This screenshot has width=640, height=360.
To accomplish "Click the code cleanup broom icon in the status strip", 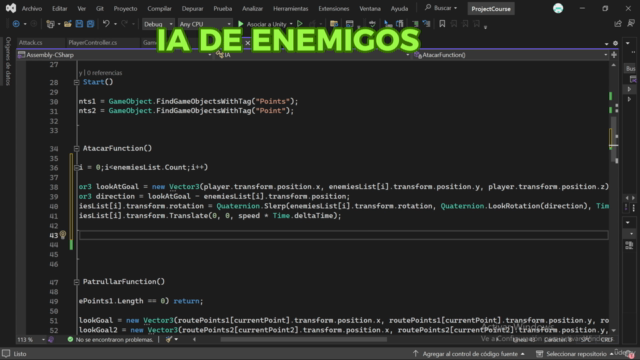I will 169,340.
